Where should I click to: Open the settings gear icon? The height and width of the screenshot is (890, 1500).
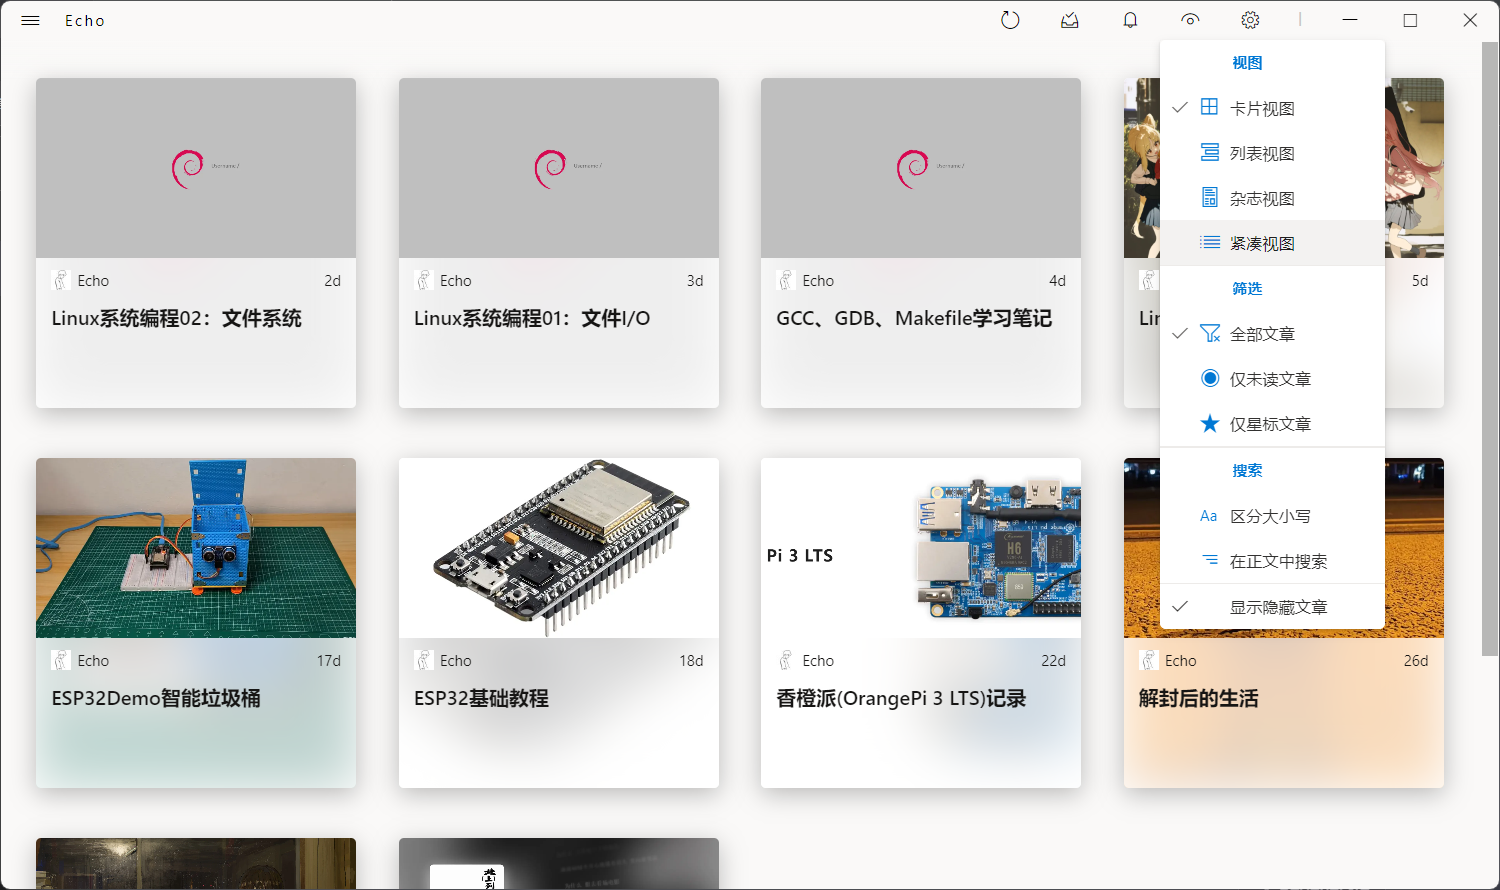pyautogui.click(x=1250, y=20)
